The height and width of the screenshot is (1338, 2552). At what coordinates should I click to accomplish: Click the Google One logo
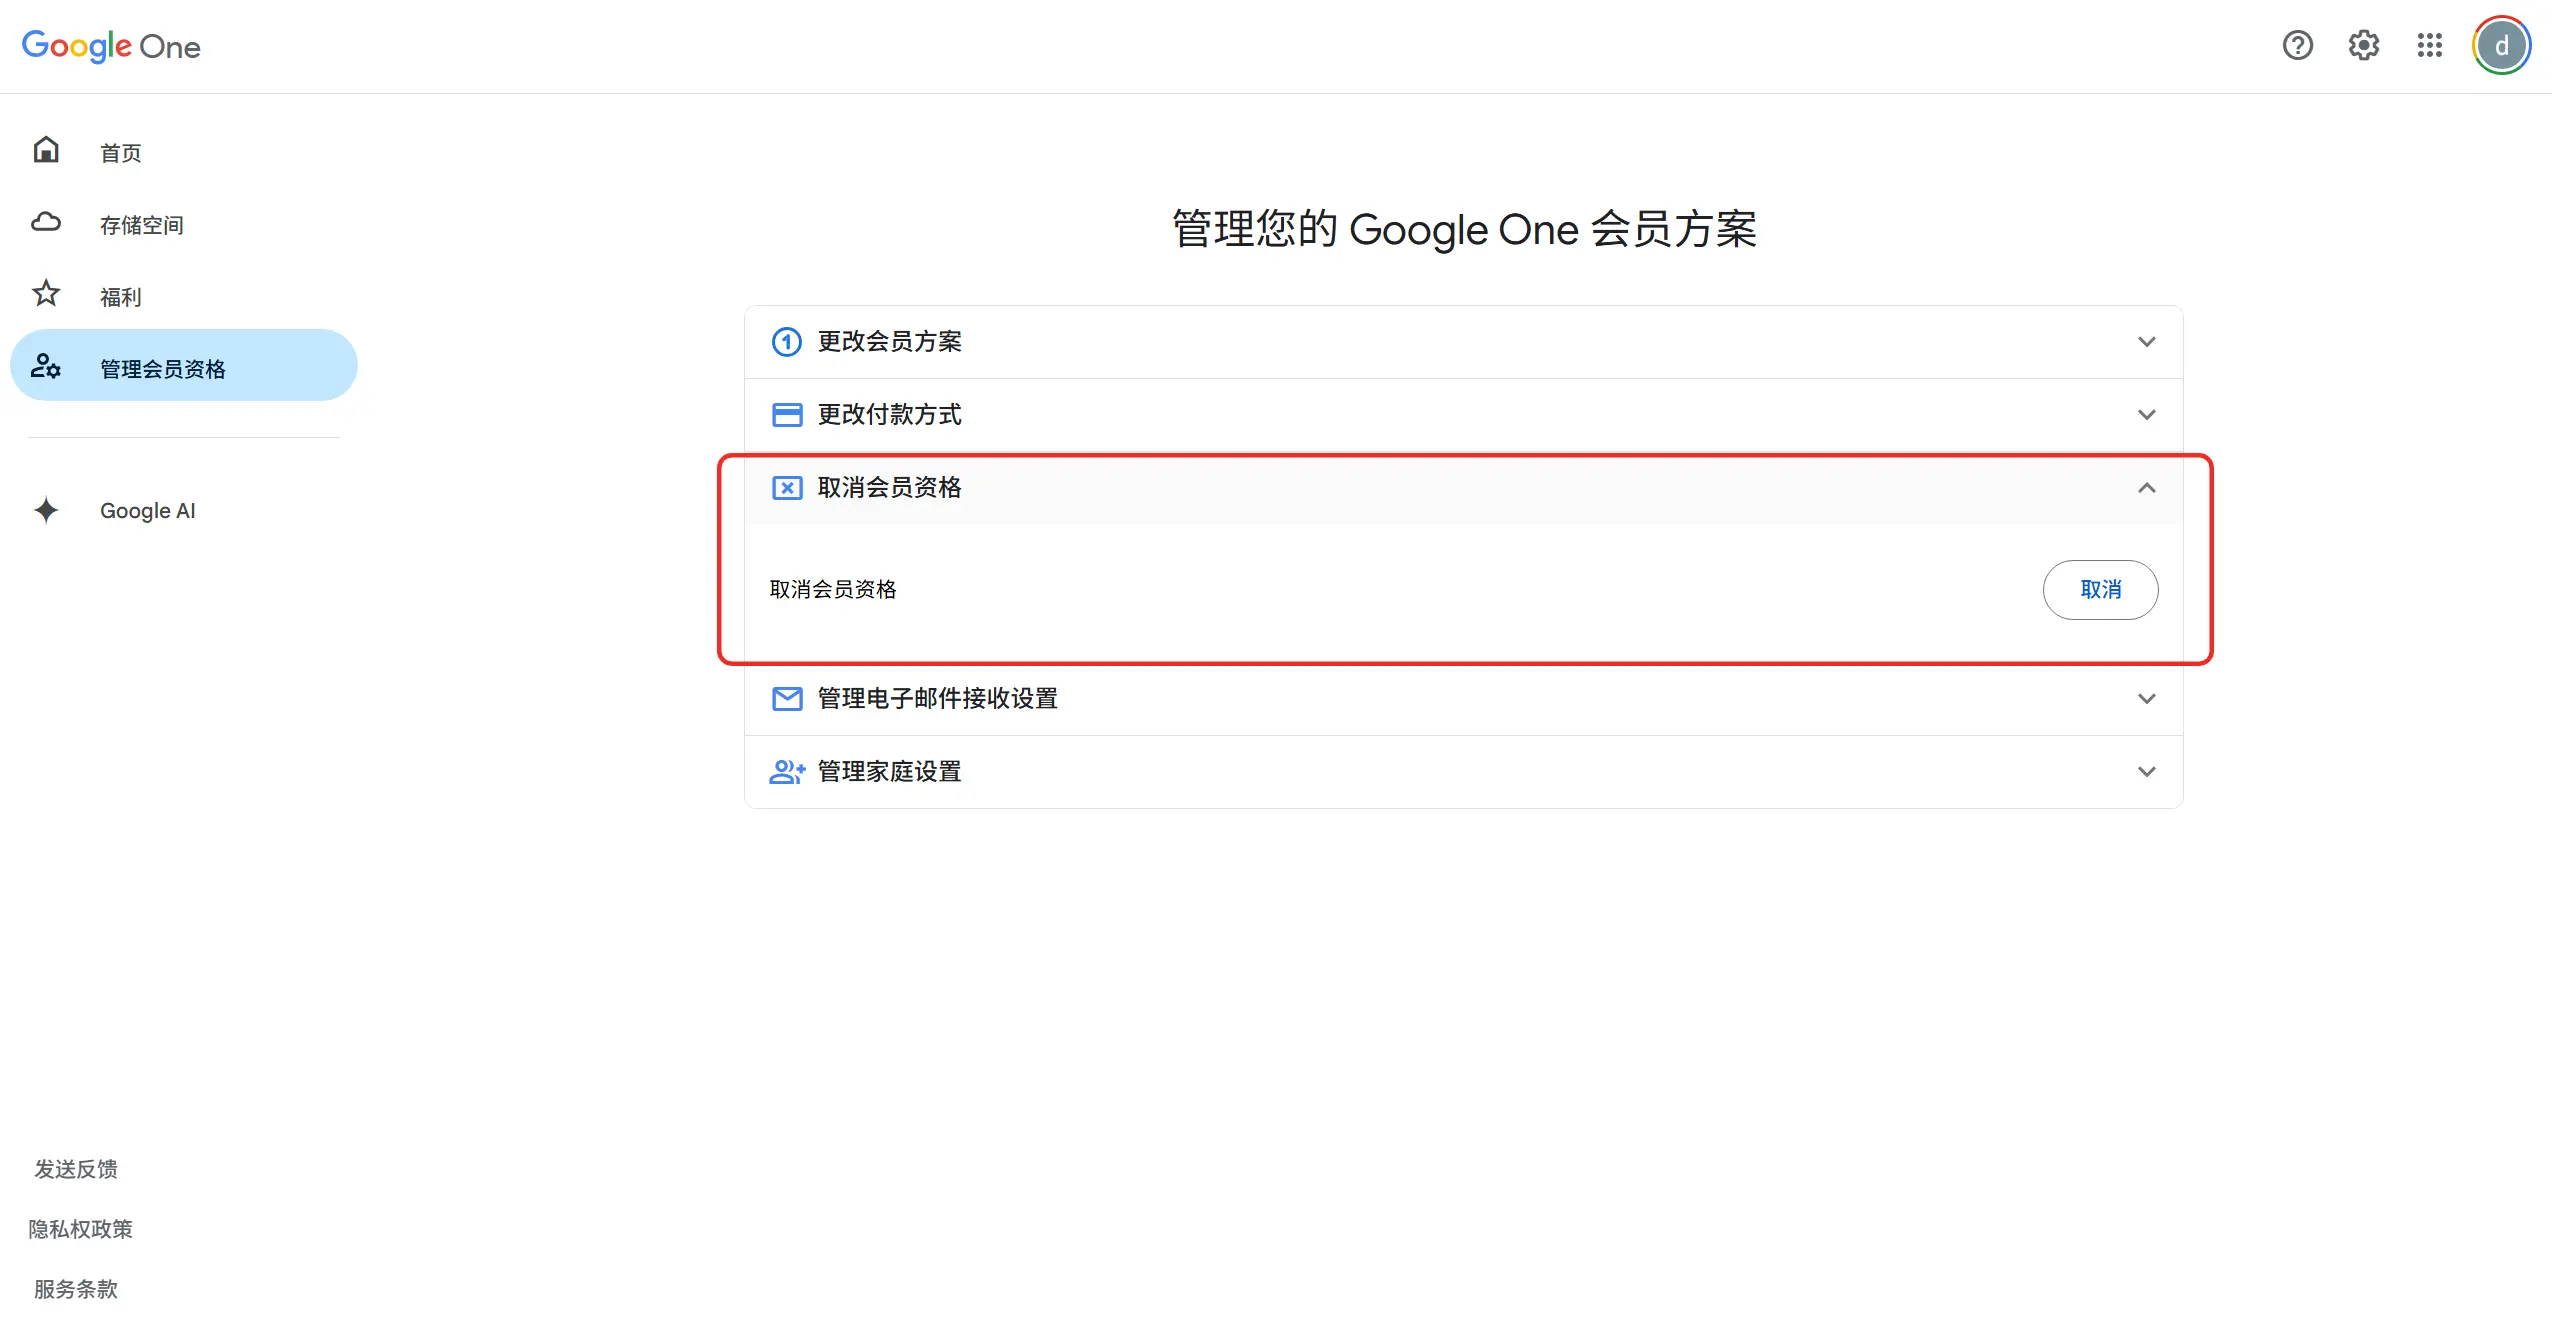coord(110,46)
